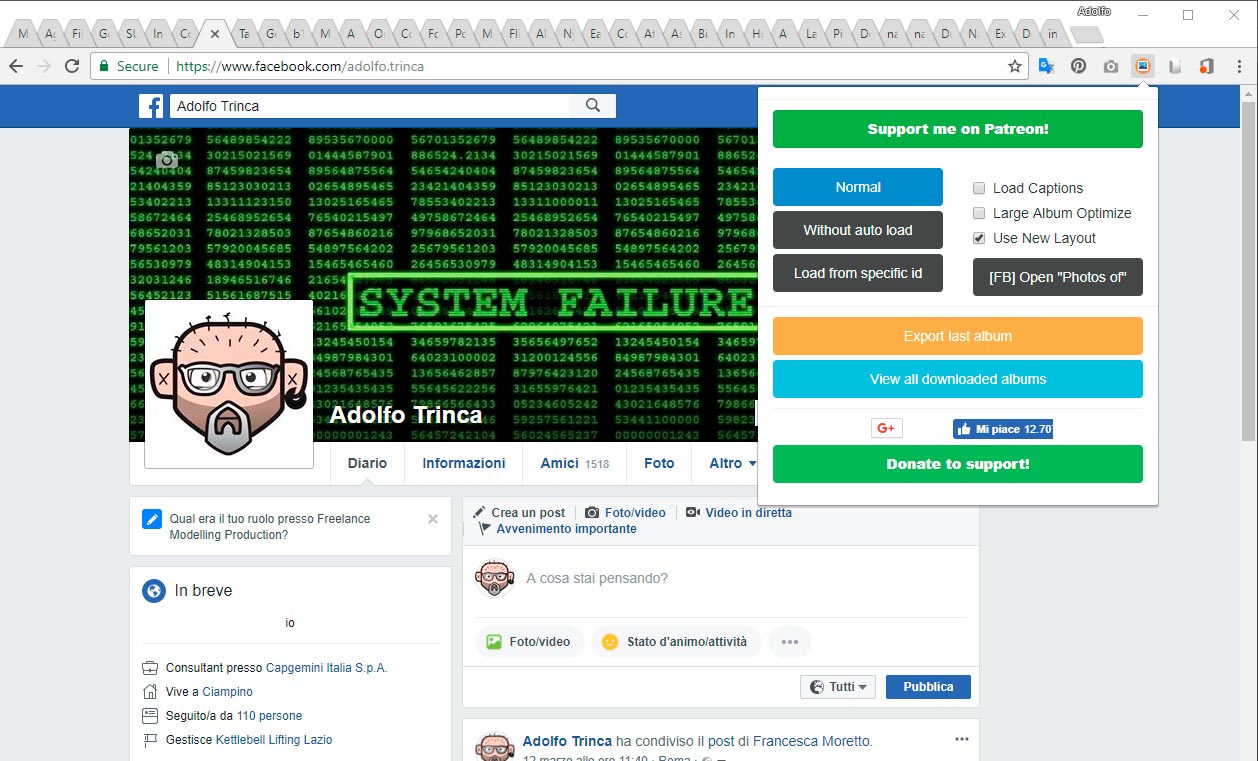Open the Informazioni profile tab

coord(464,463)
